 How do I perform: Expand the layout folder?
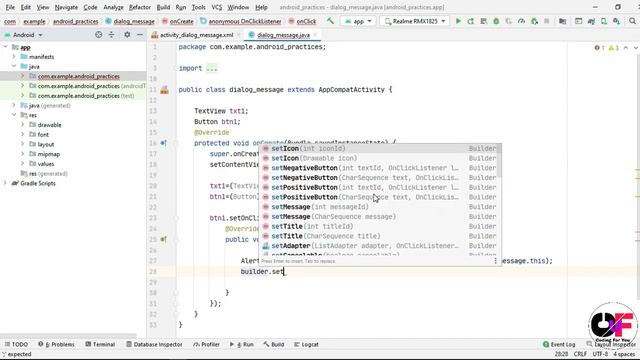coord(22,144)
